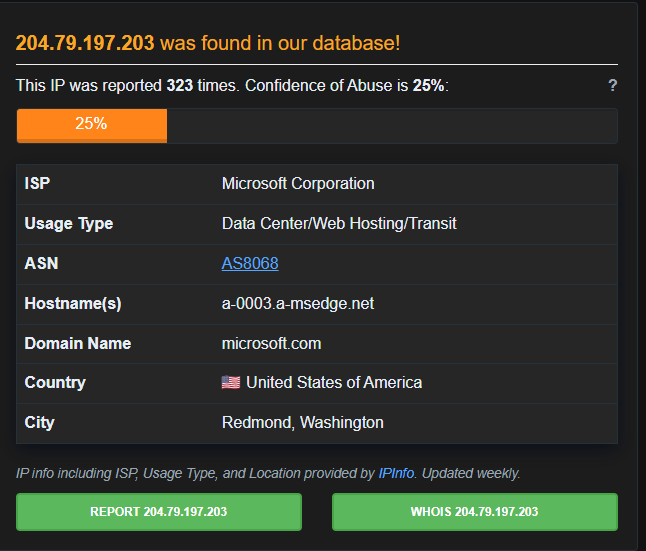Screen dimensions: 646x551
Task: Click the question mark help icon
Action: [x=613, y=85]
